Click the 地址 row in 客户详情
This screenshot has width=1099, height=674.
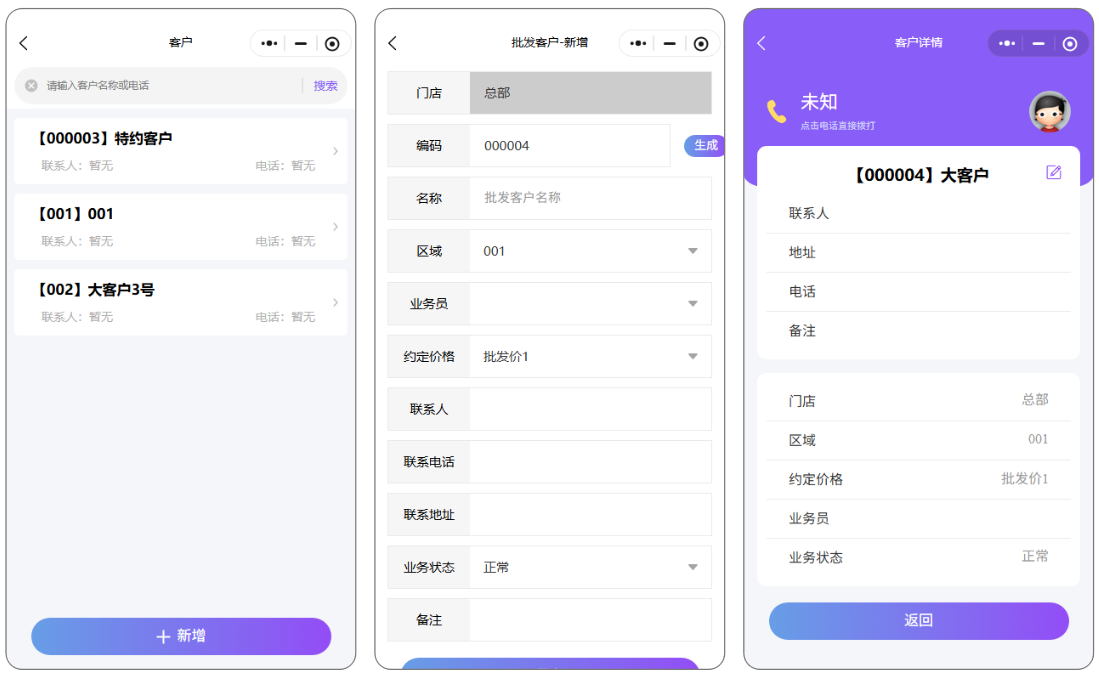919,252
